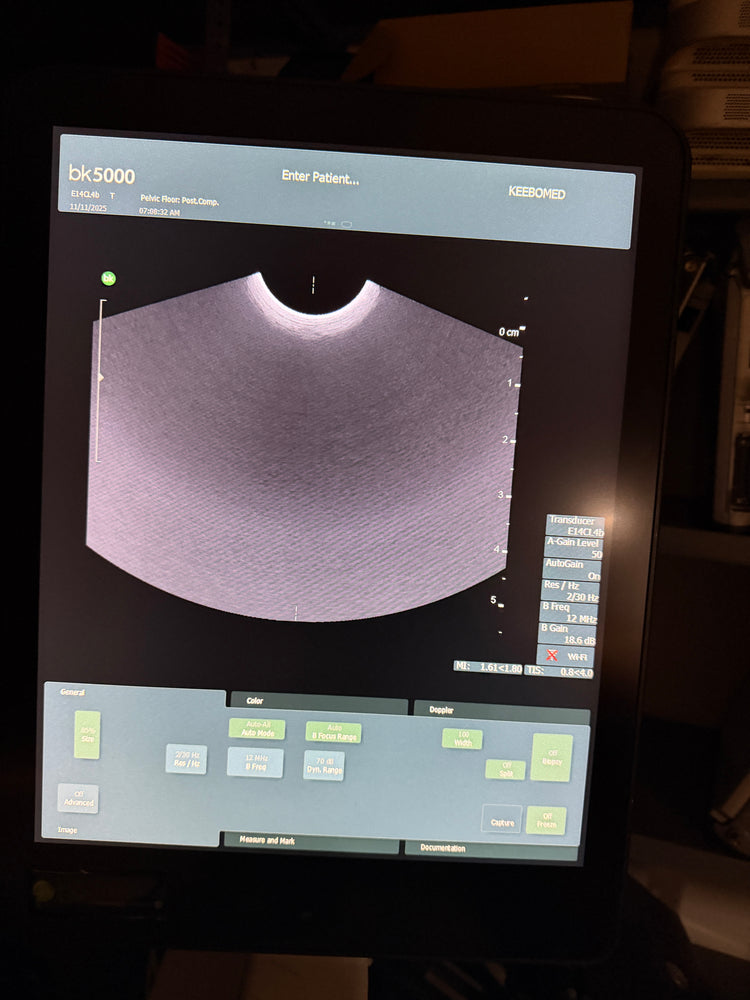Toggle the Biopsy guide button
750x1000 pixels.
551,757
